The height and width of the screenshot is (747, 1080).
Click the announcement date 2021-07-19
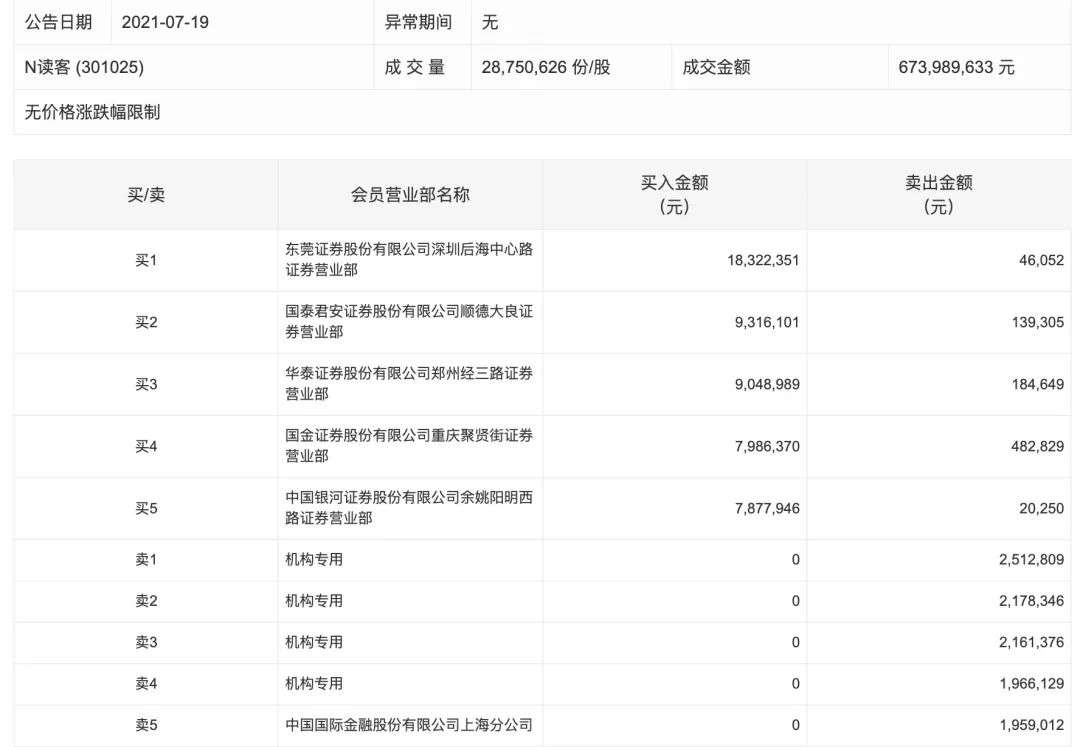(165, 22)
